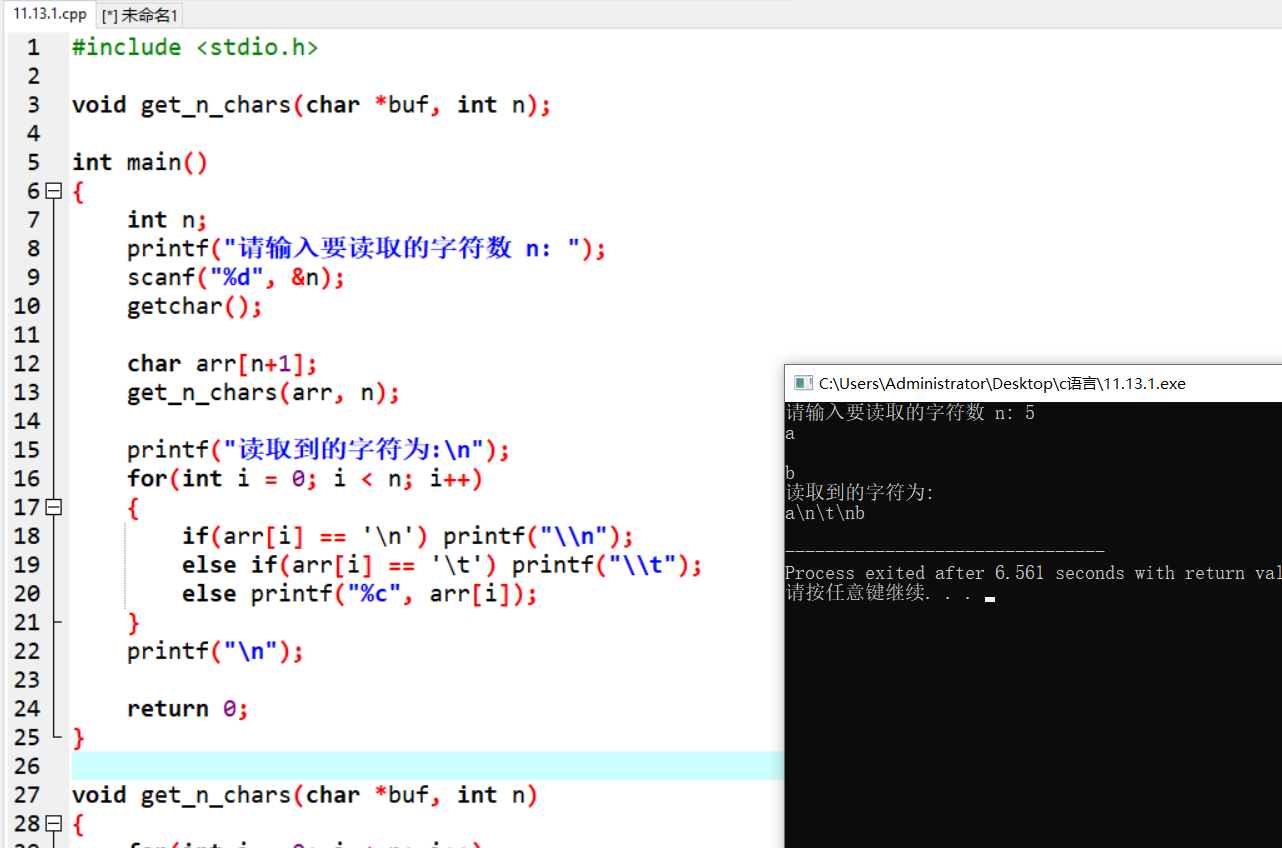Click line number 26 in gutter

pos(27,766)
